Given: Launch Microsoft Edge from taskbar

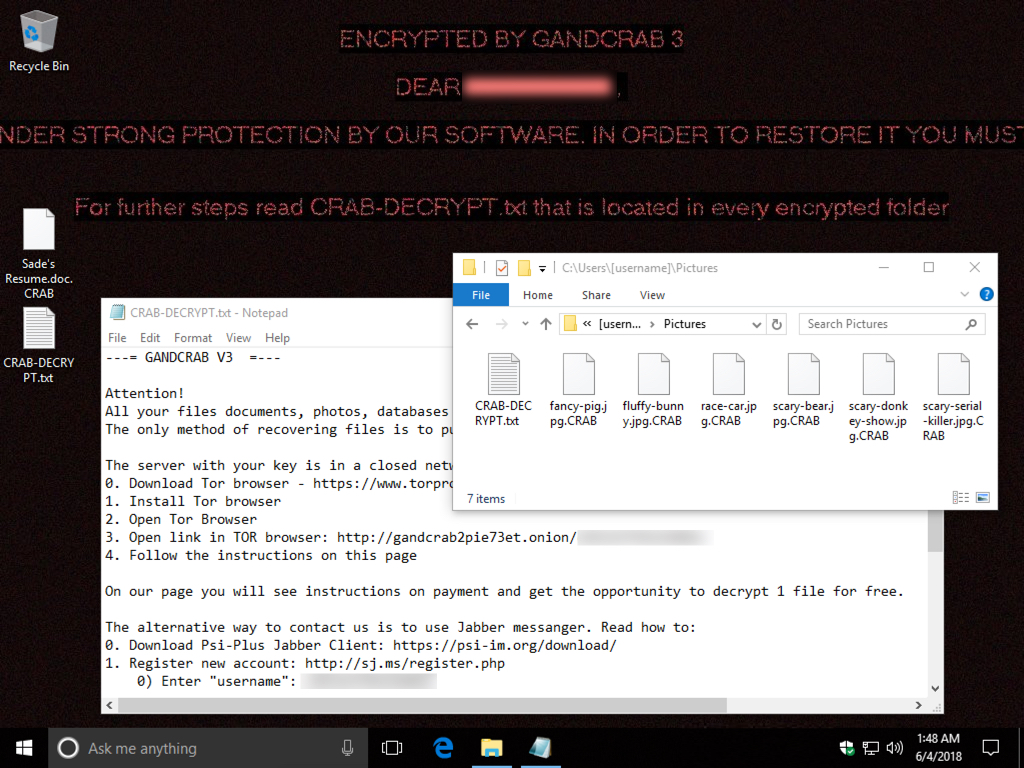Looking at the screenshot, I should (443, 748).
